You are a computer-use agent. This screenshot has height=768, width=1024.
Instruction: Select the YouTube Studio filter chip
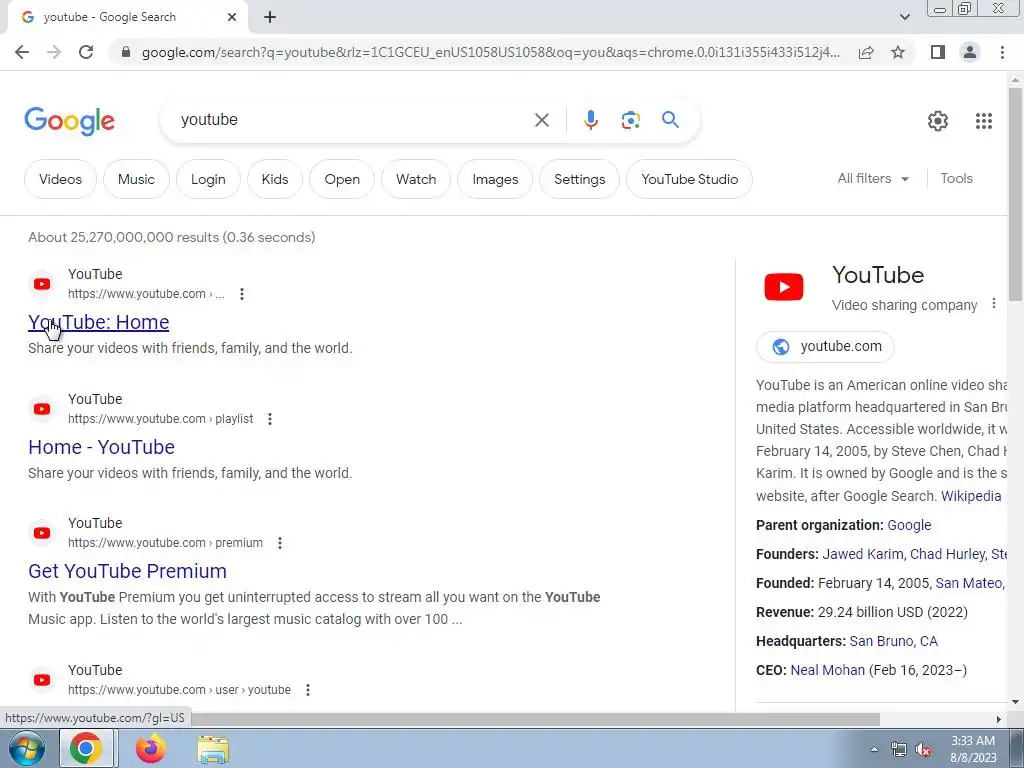coord(689,179)
